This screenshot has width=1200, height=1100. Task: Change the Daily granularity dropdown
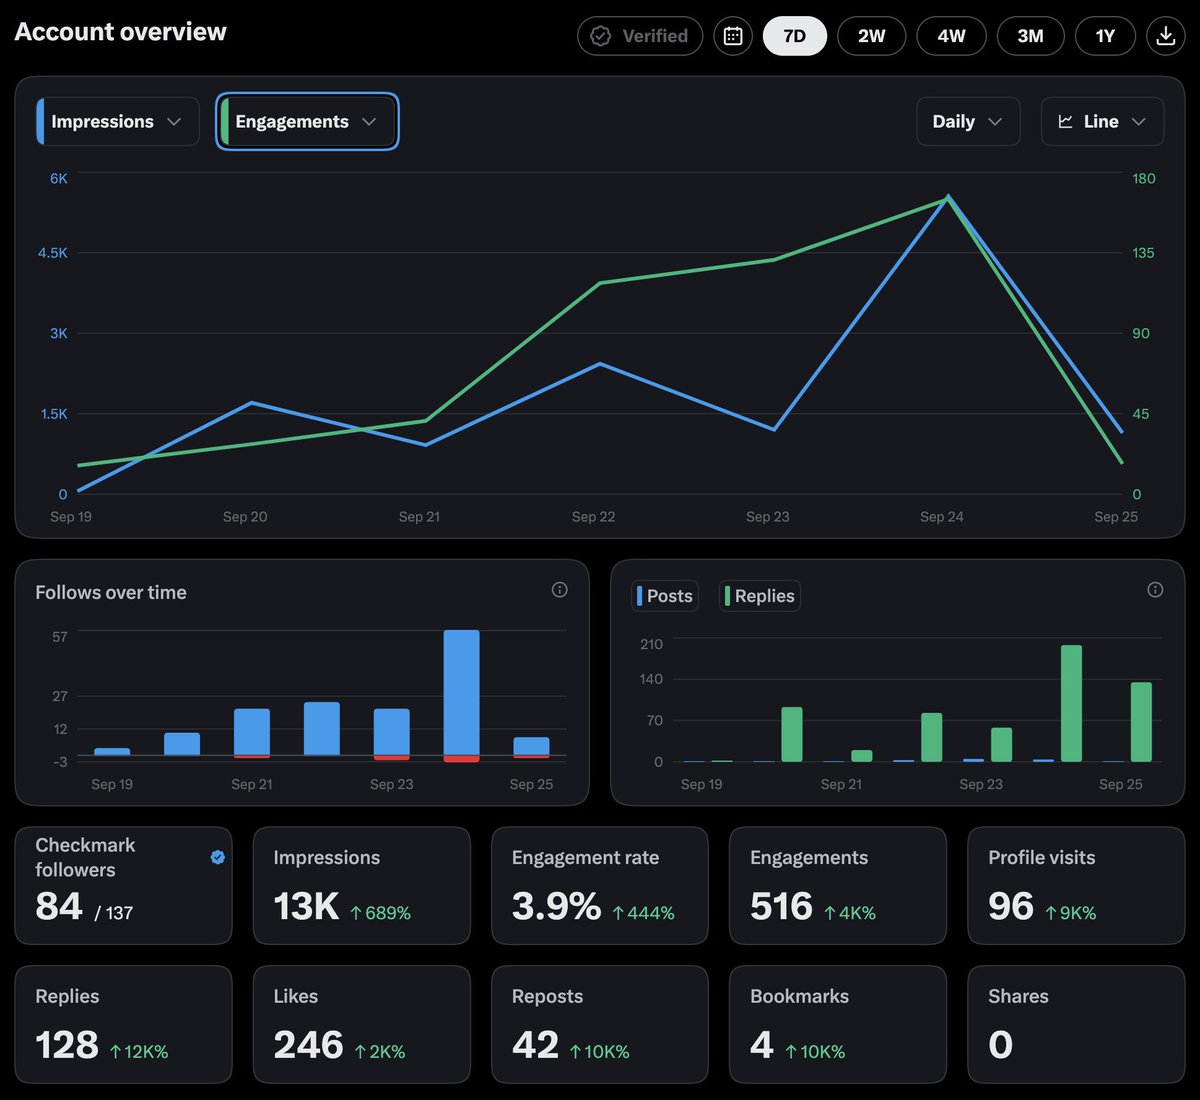pyautogui.click(x=968, y=121)
